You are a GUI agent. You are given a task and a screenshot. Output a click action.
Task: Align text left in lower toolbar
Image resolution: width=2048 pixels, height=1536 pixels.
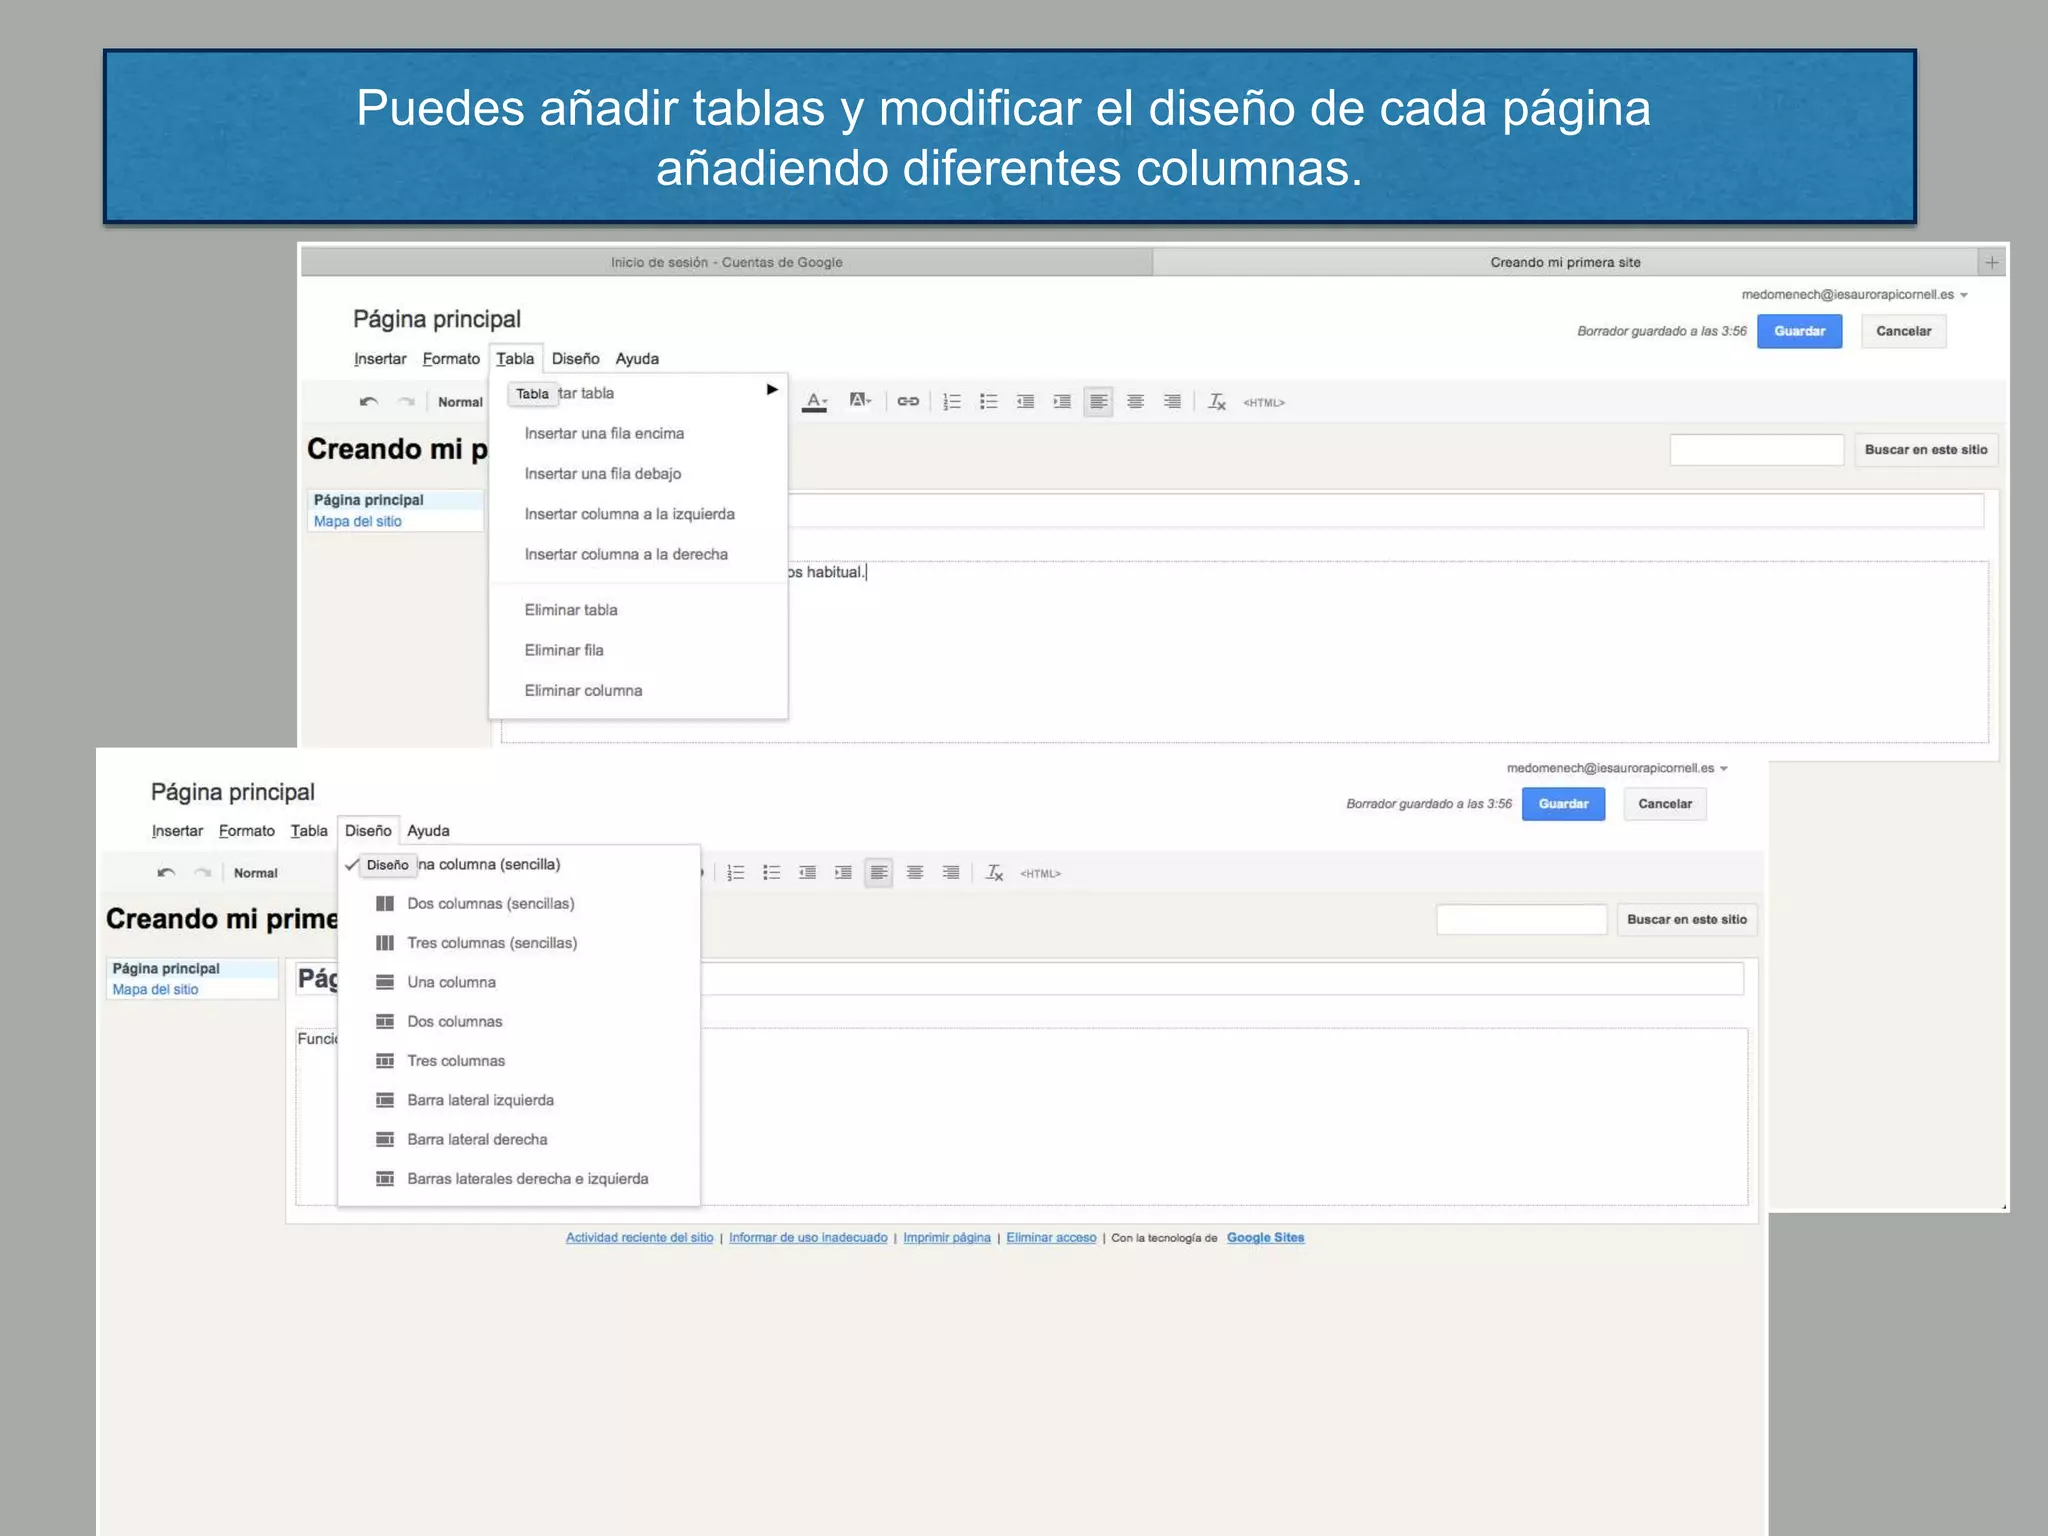pyautogui.click(x=879, y=873)
